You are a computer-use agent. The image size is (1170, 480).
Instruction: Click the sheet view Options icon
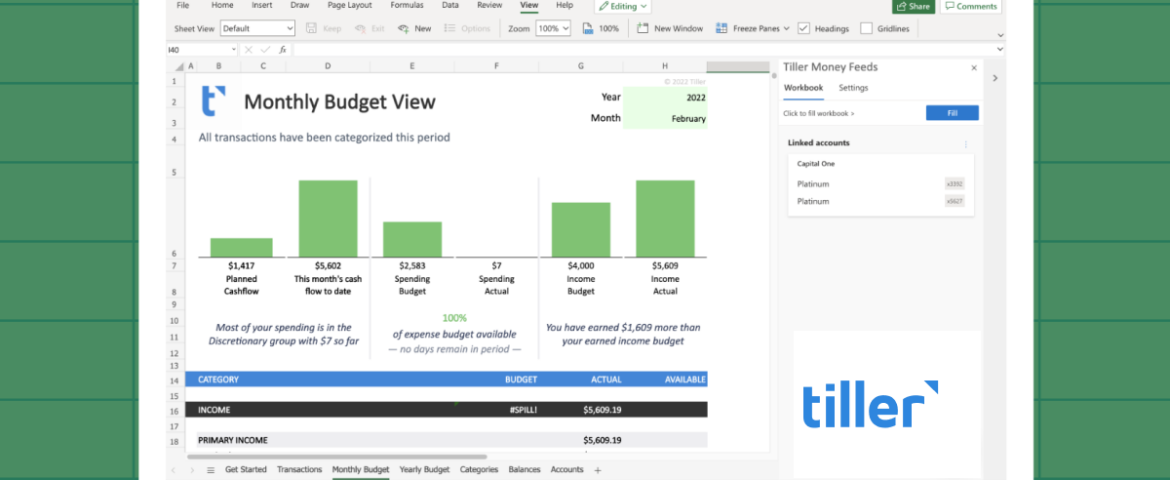pos(450,28)
